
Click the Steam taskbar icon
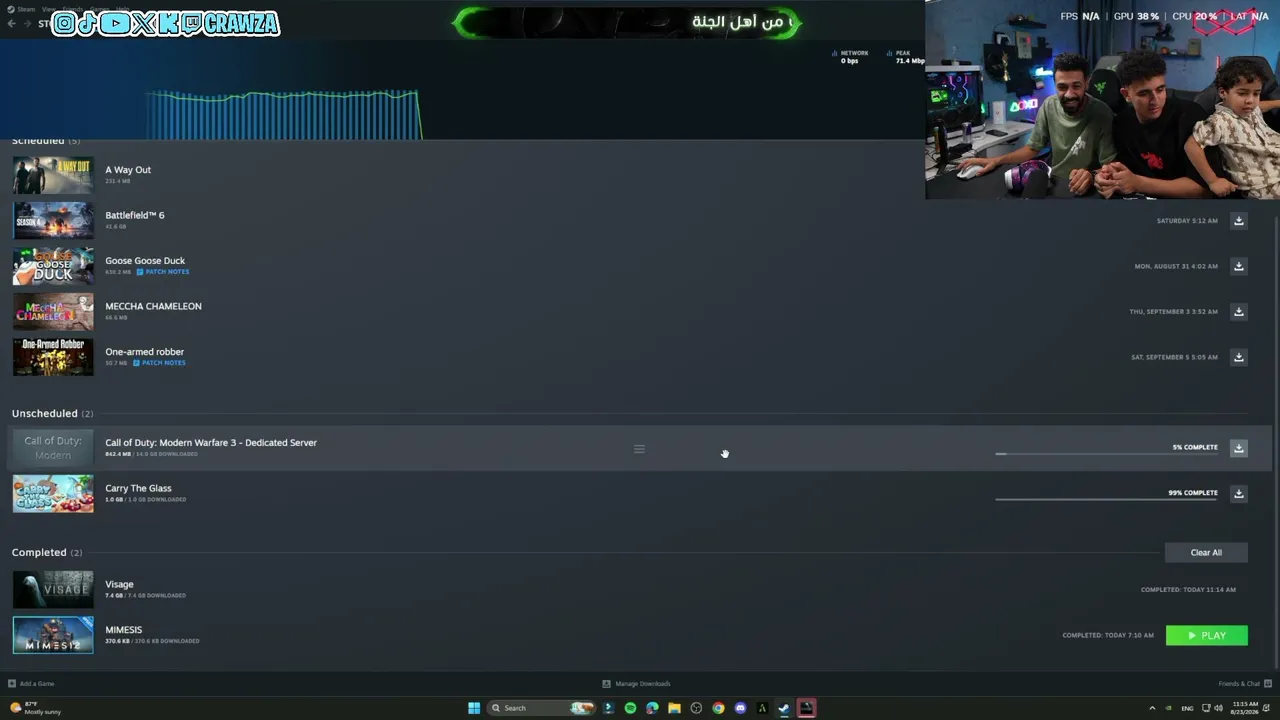(784, 708)
